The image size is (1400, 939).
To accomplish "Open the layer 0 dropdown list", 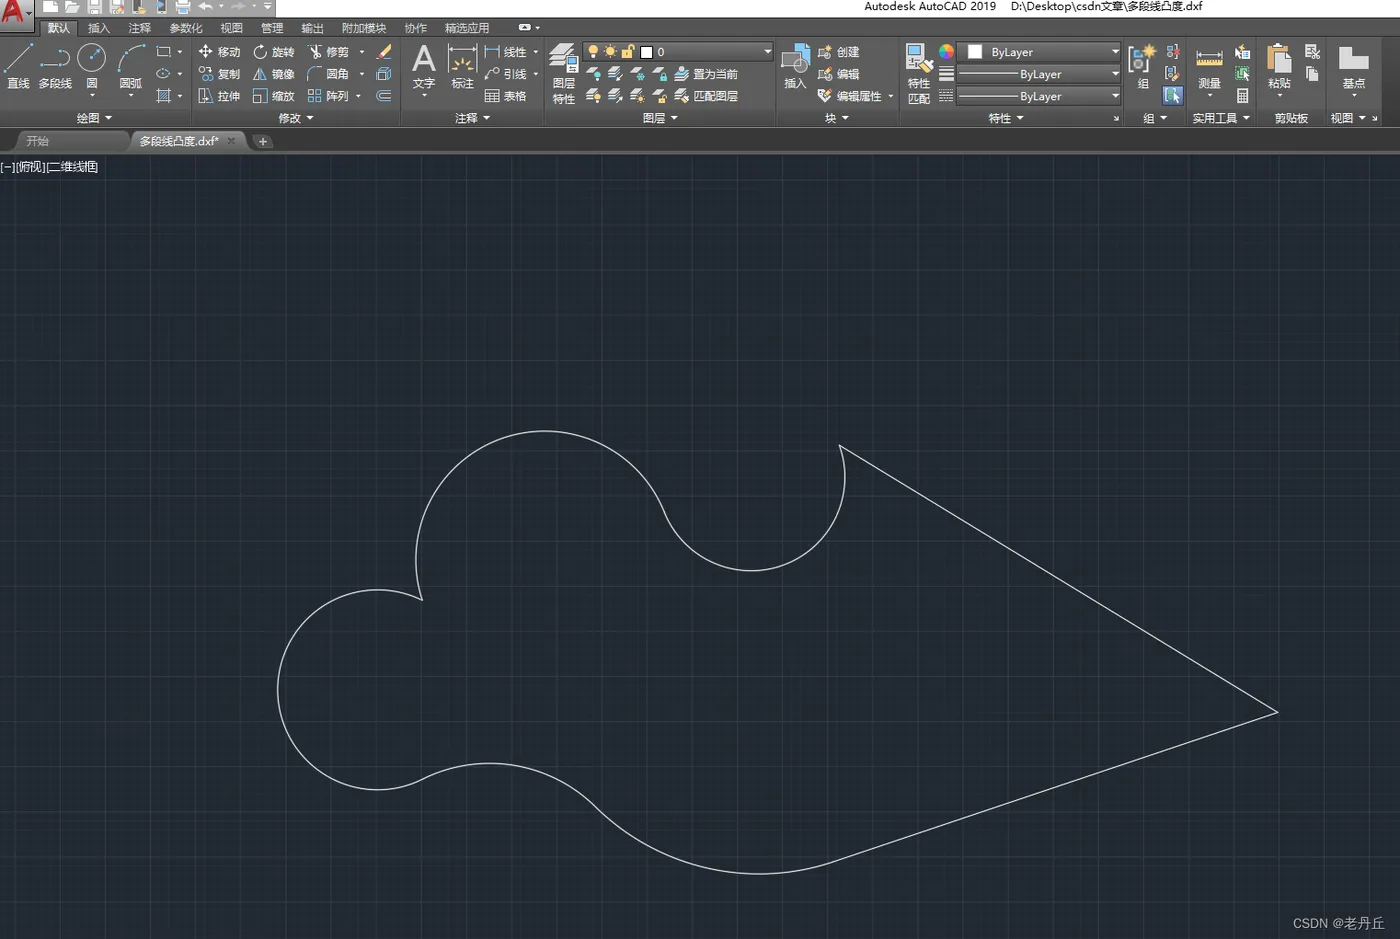I will coord(767,51).
